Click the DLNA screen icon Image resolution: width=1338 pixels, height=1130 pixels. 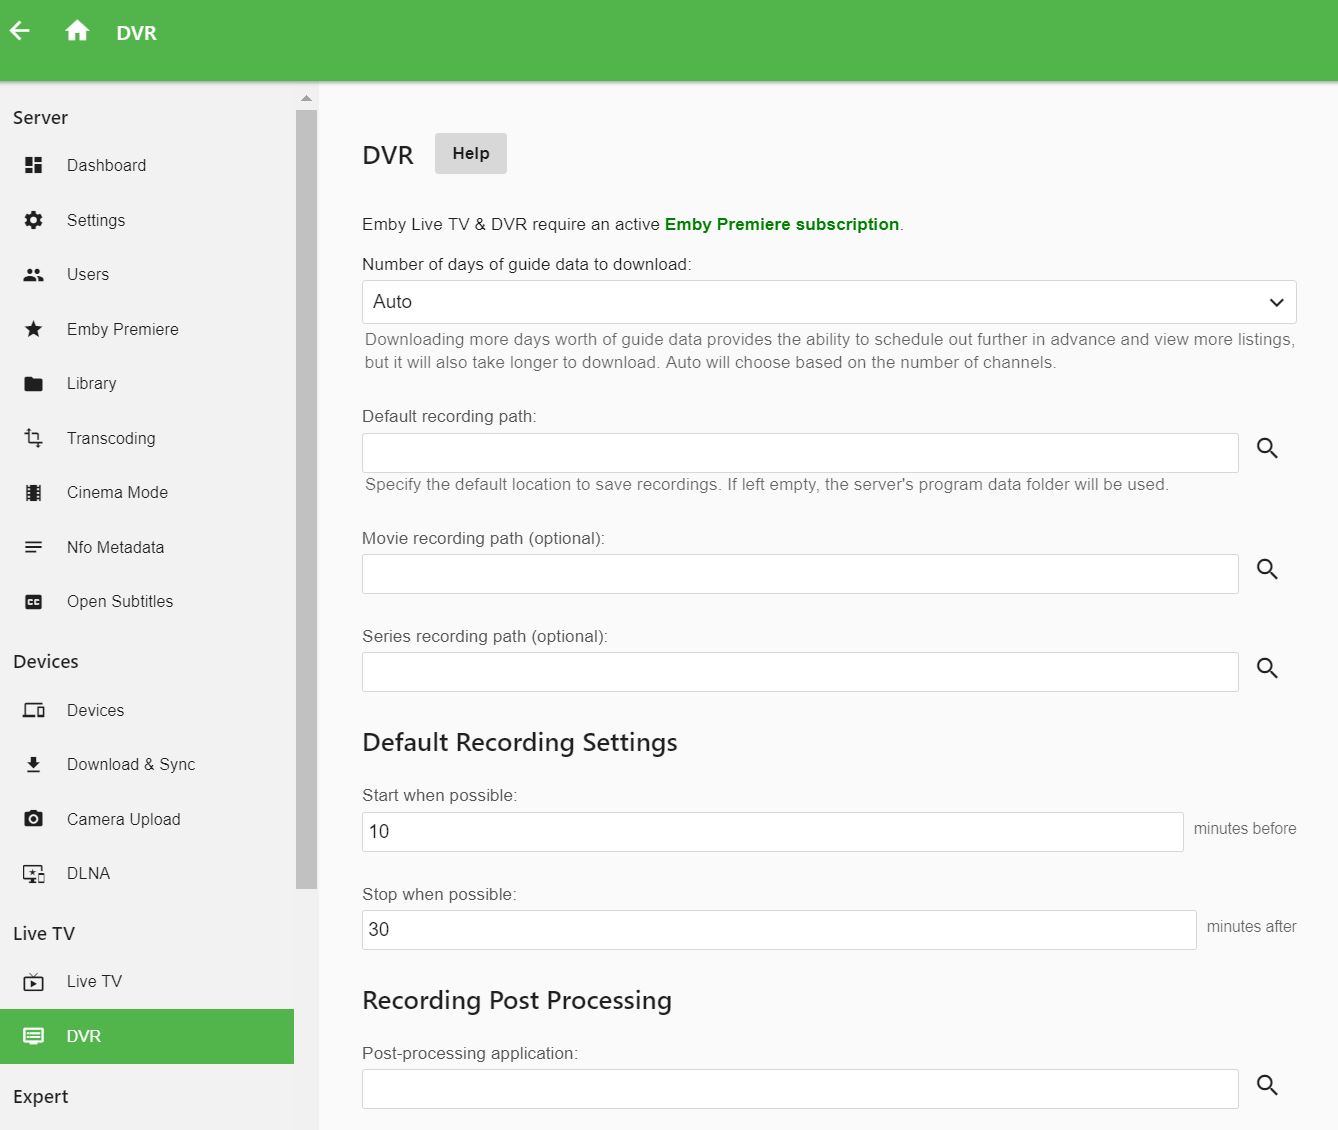33,873
